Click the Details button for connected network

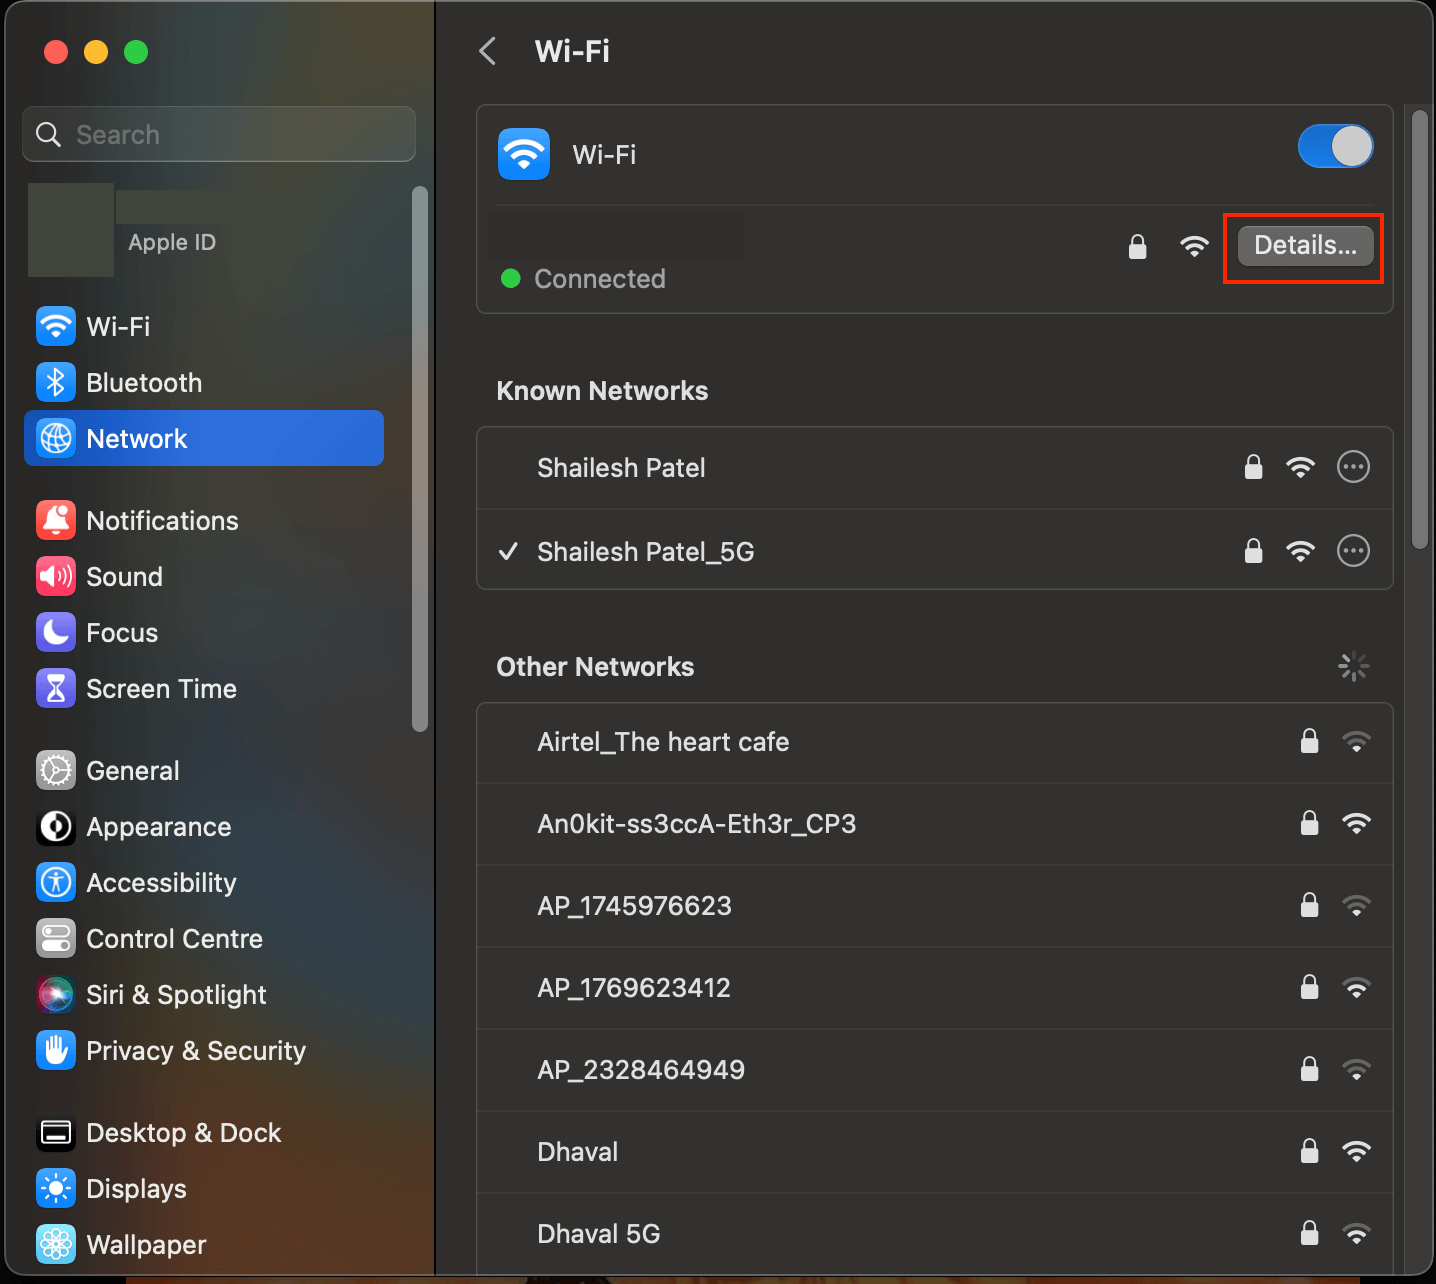click(1303, 246)
